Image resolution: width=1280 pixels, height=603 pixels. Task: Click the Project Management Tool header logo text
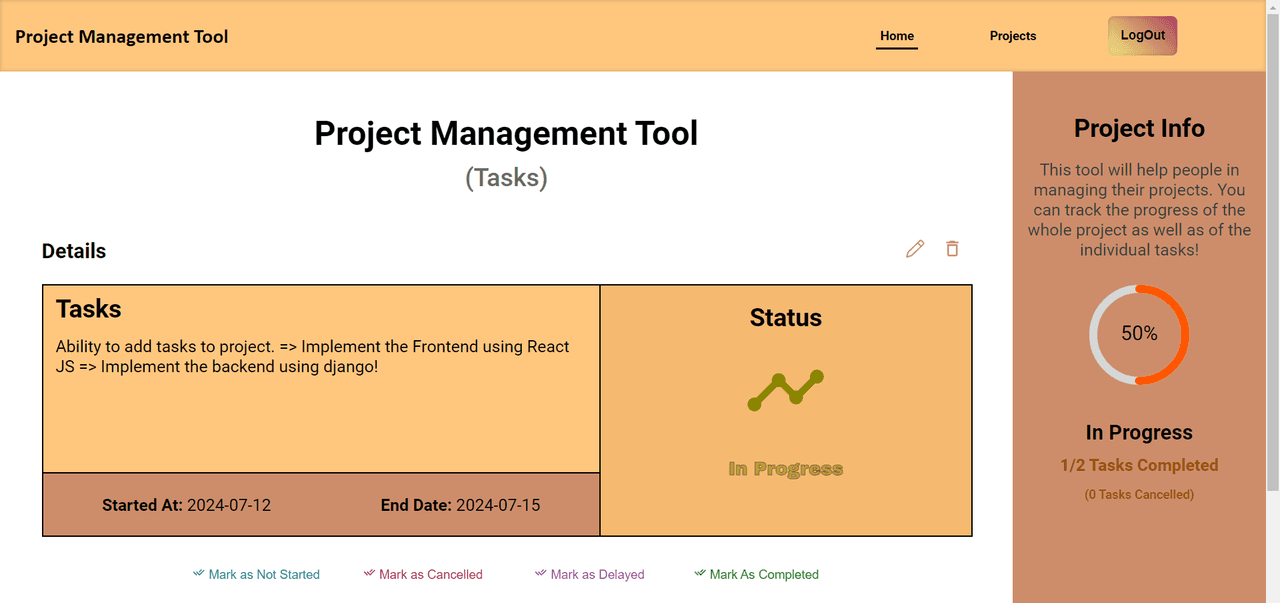(x=122, y=37)
